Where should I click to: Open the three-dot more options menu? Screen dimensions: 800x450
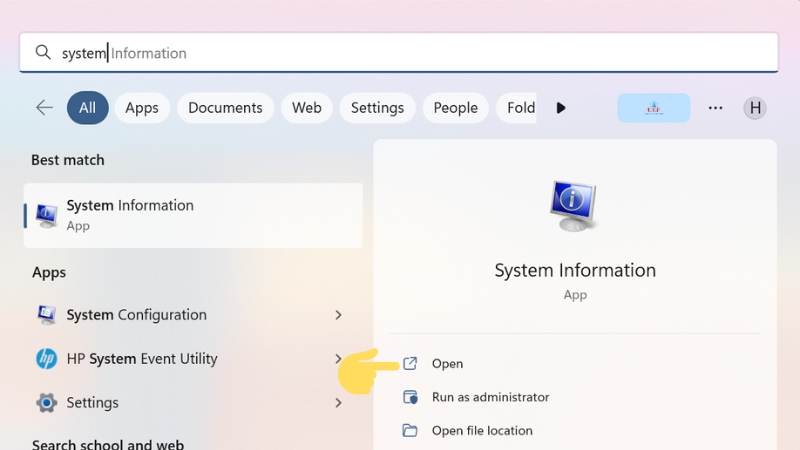click(x=715, y=108)
